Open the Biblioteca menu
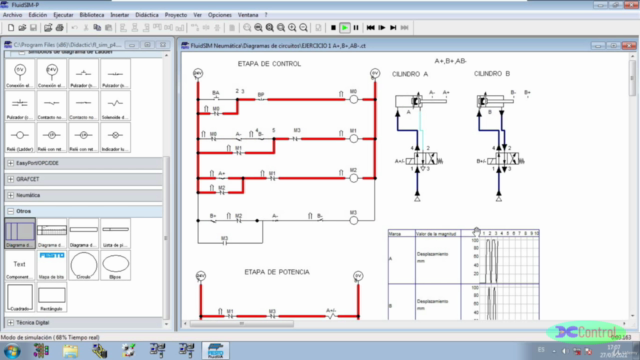Image resolution: width=640 pixels, height=360 pixels. (92, 15)
